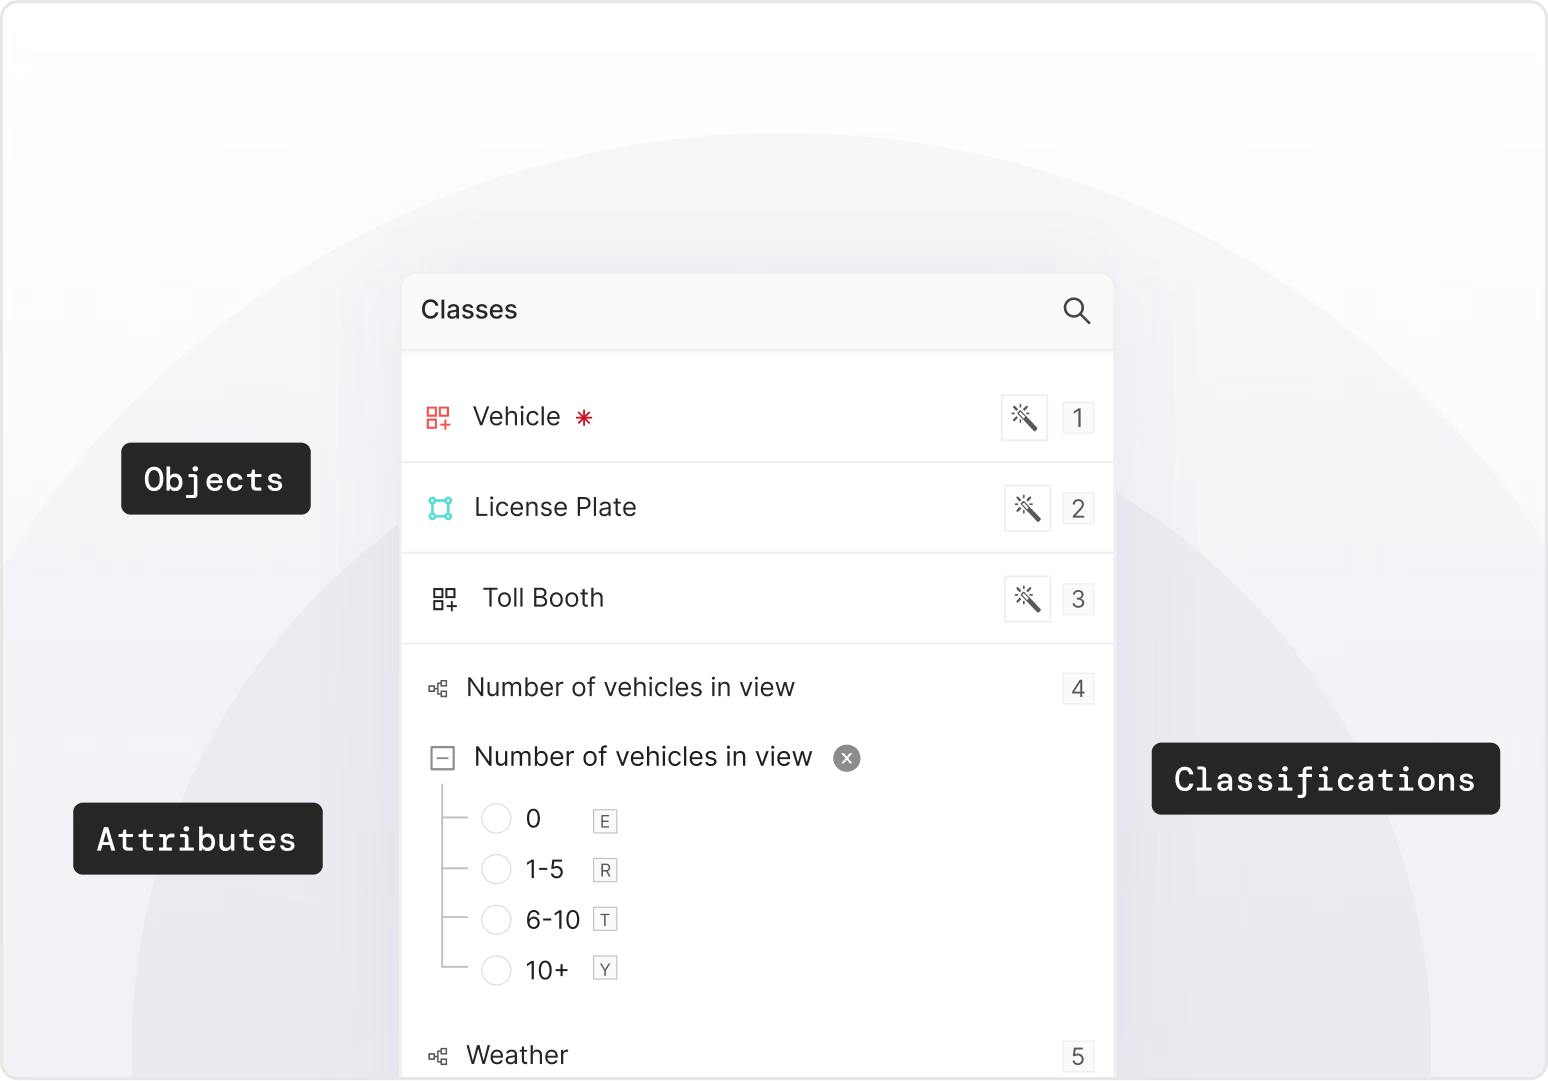This screenshot has width=1548, height=1081.
Task: Click the teal License Plate polygon icon
Action: [x=440, y=508]
